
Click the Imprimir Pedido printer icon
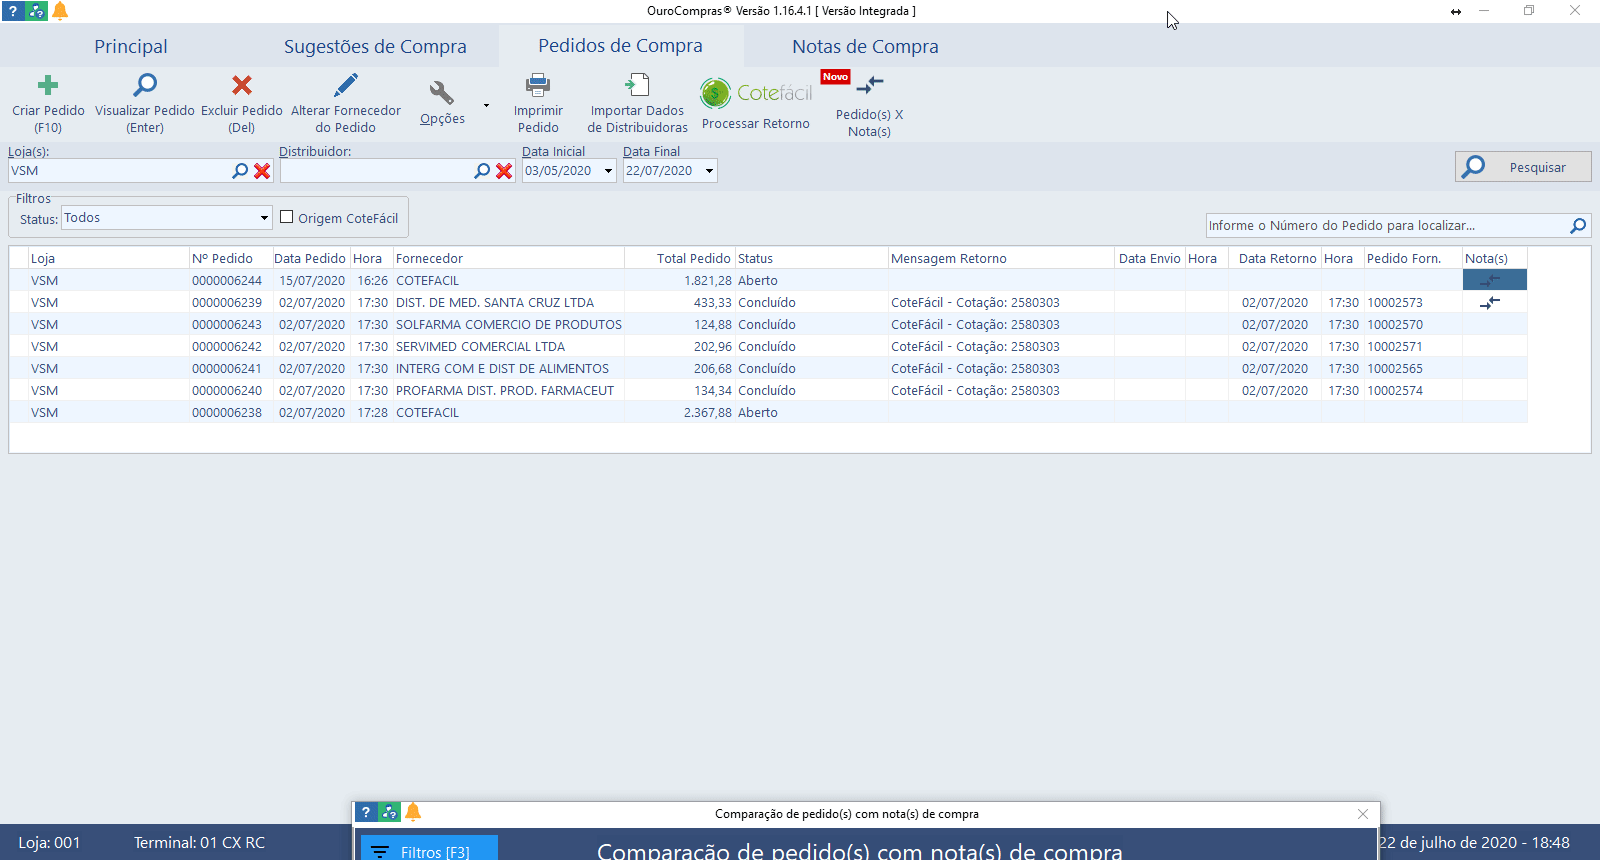coord(538,86)
